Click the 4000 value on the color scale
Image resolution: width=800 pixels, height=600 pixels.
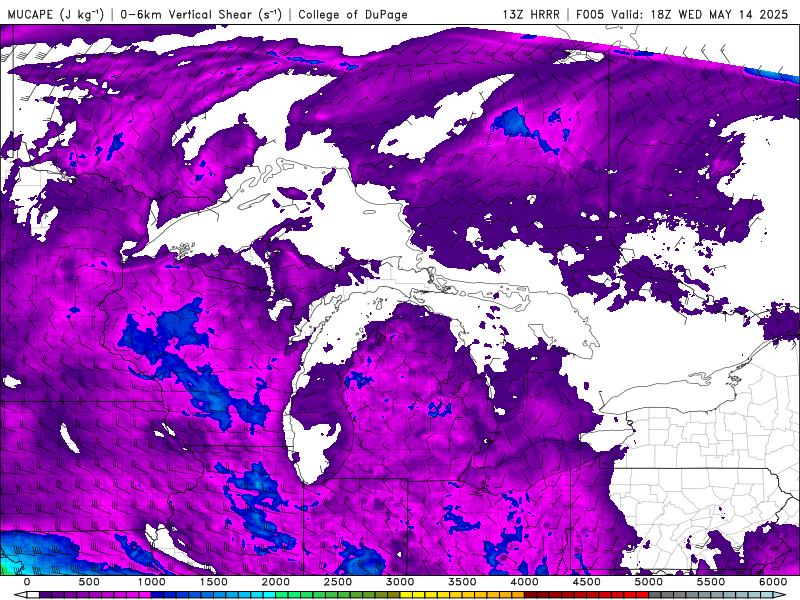(x=524, y=582)
